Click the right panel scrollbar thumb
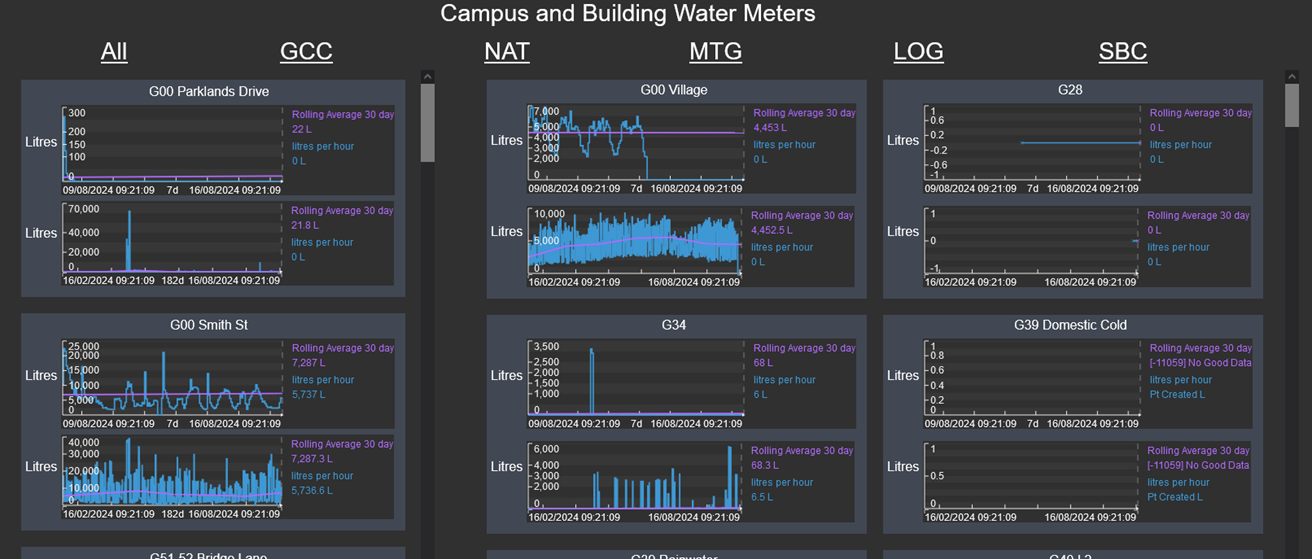This screenshot has width=1312, height=559. tap(1292, 105)
